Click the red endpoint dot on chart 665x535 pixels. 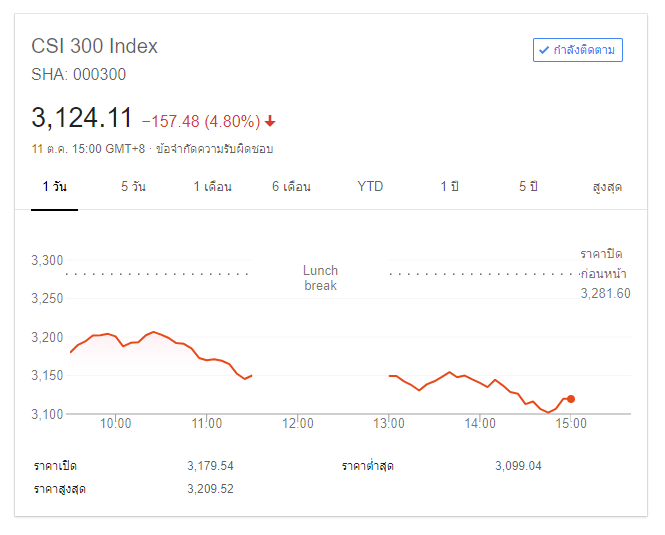[x=571, y=399]
